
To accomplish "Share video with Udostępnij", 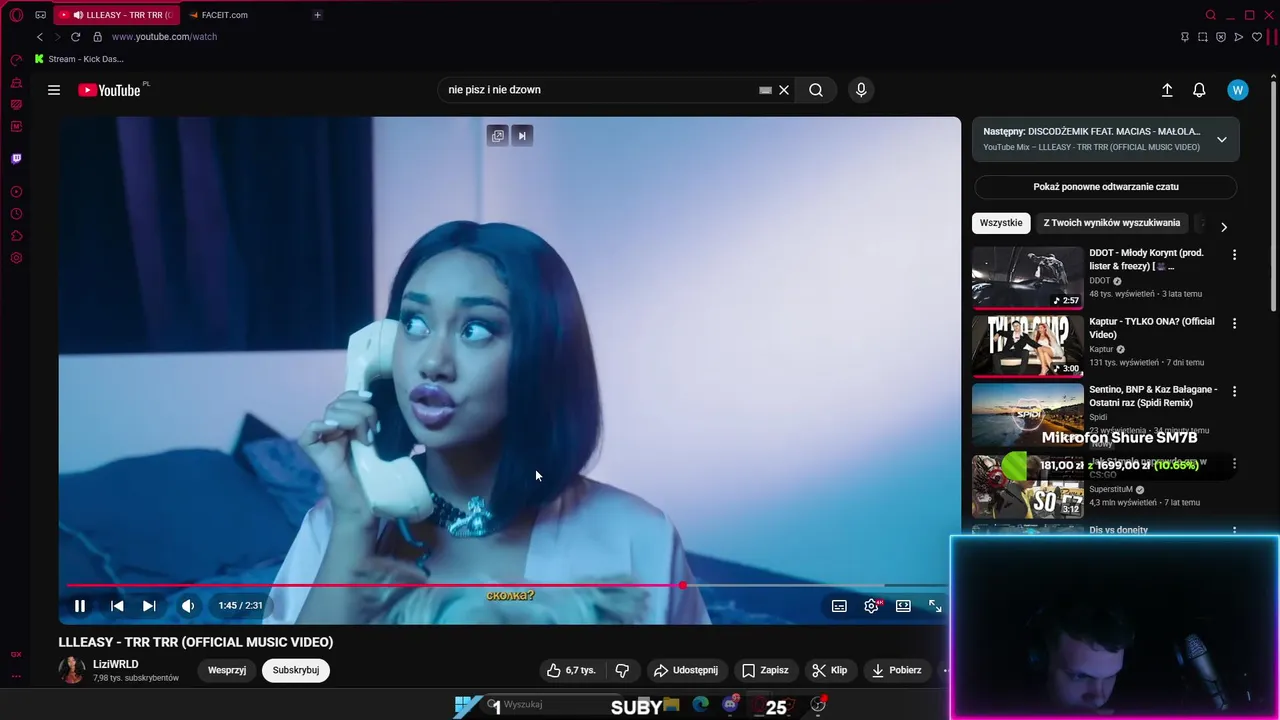I will click(x=685, y=670).
